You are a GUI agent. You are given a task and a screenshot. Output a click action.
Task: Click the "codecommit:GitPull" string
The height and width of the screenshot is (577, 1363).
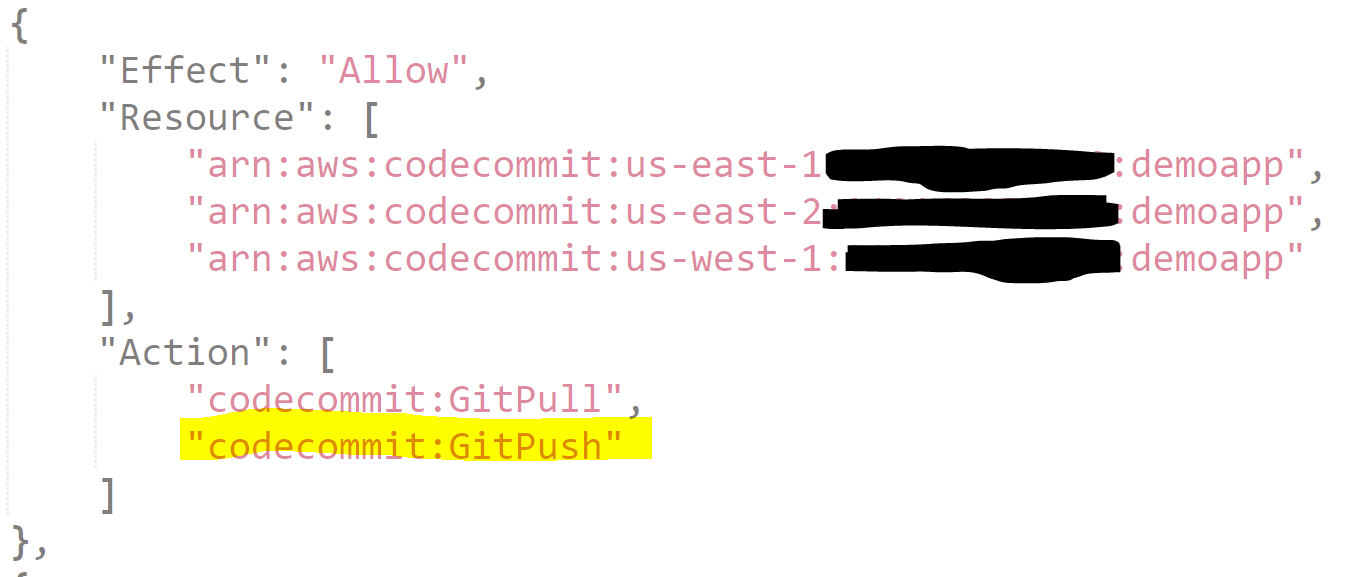click(406, 400)
